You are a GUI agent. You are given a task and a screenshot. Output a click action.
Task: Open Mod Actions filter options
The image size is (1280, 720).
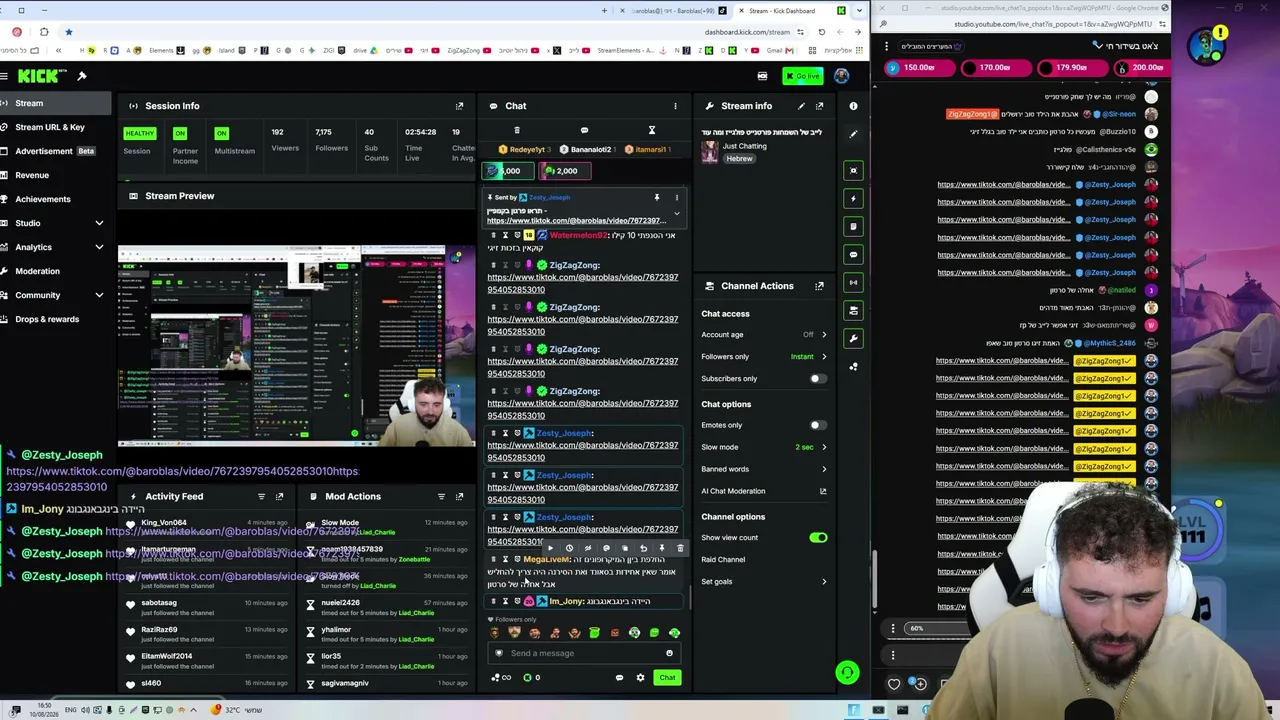point(441,497)
